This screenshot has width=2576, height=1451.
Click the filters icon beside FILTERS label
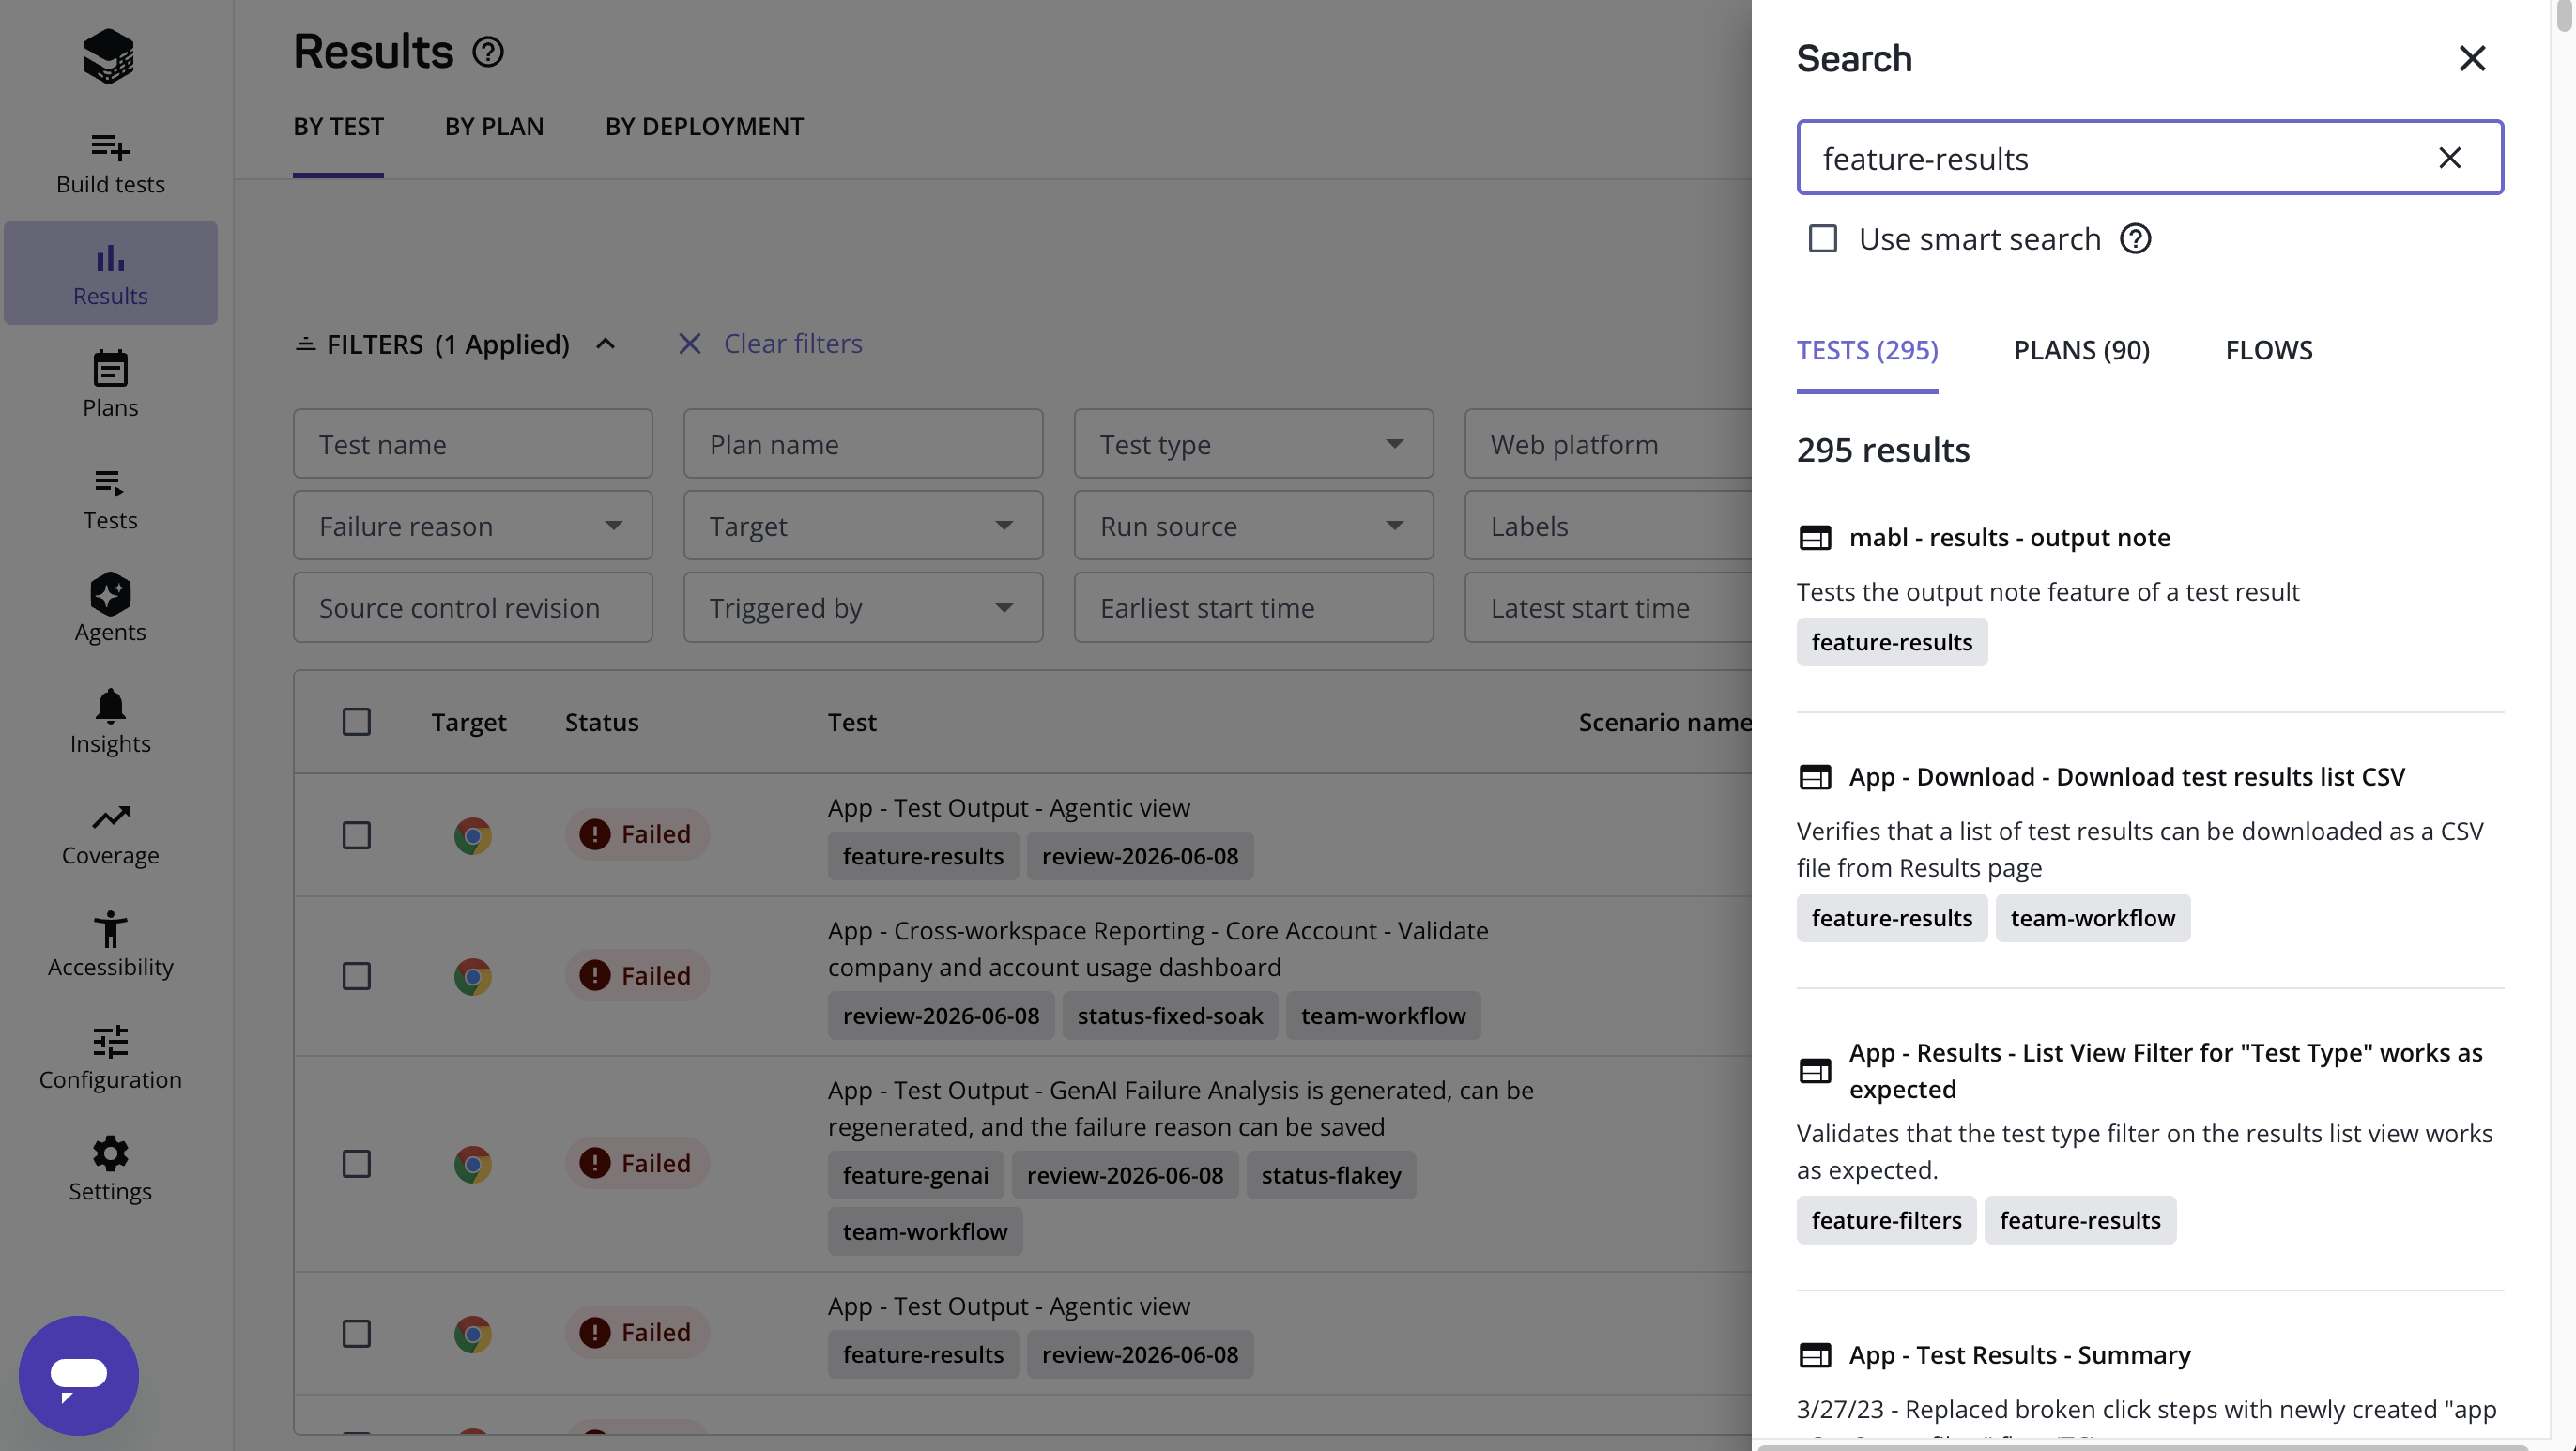click(305, 345)
